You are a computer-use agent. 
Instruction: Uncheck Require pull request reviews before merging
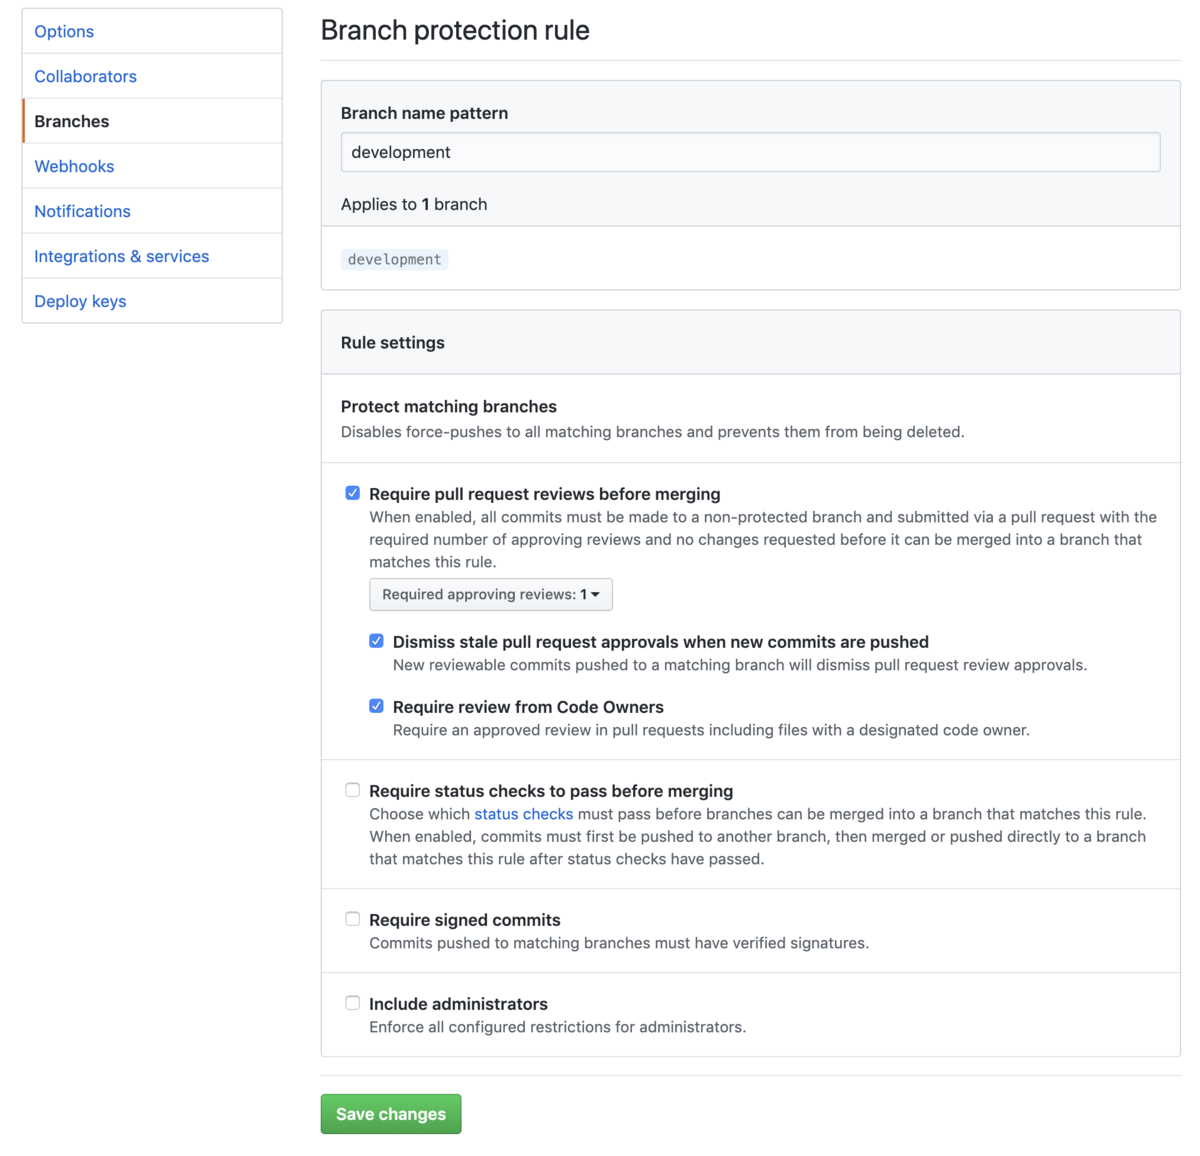pyautogui.click(x=353, y=493)
